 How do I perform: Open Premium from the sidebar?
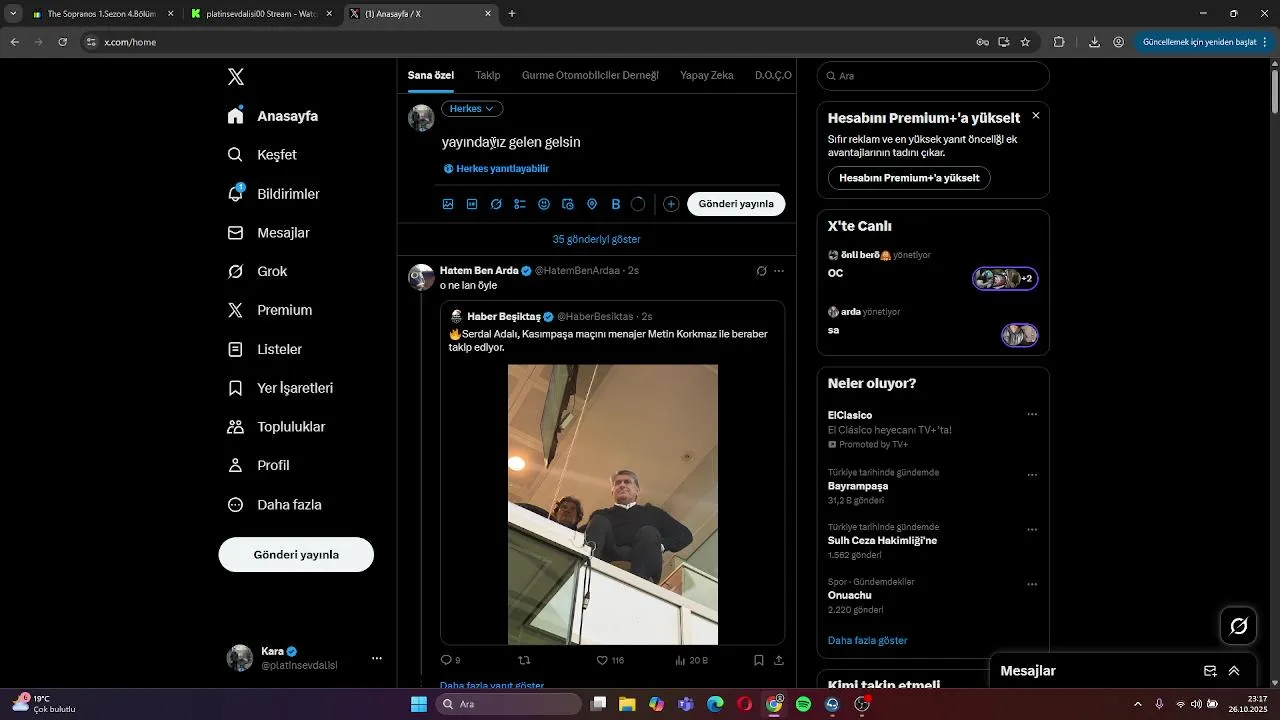270,310
